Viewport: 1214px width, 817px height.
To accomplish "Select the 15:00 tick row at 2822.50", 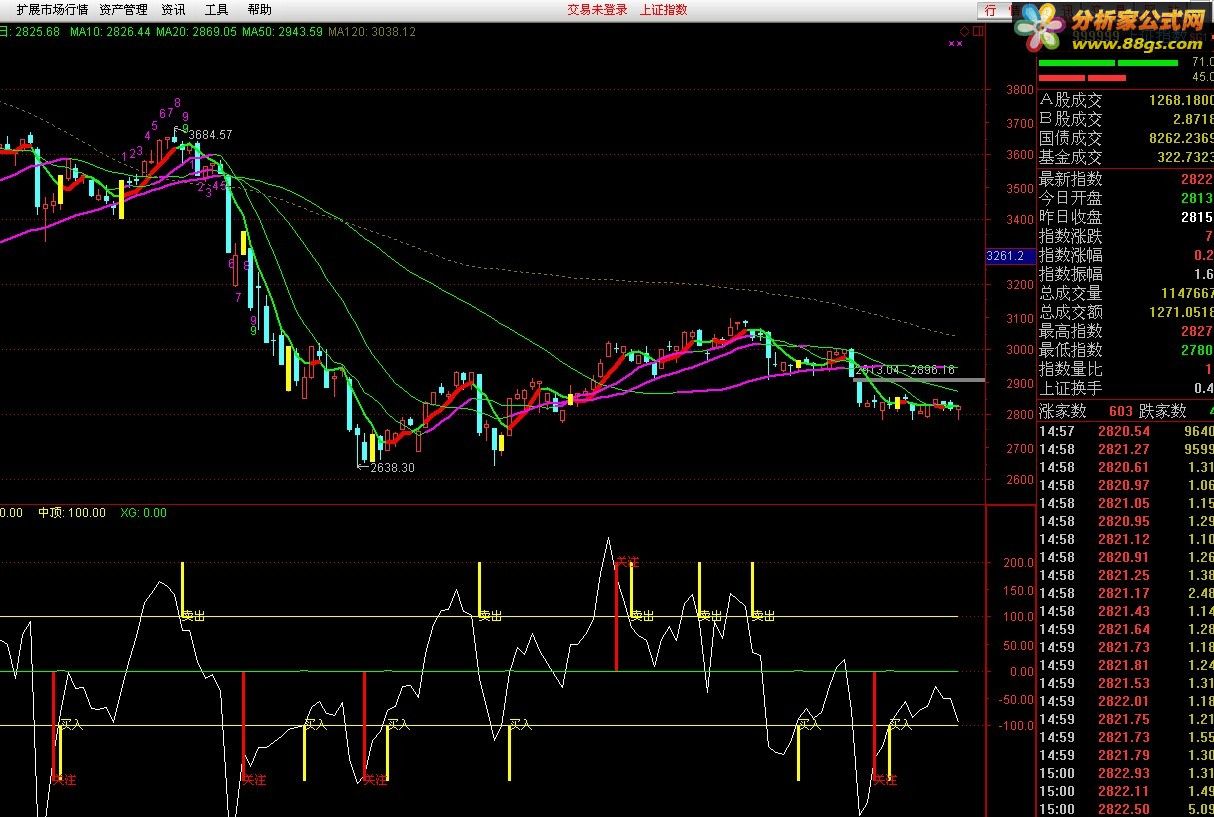I will pos(1125,809).
